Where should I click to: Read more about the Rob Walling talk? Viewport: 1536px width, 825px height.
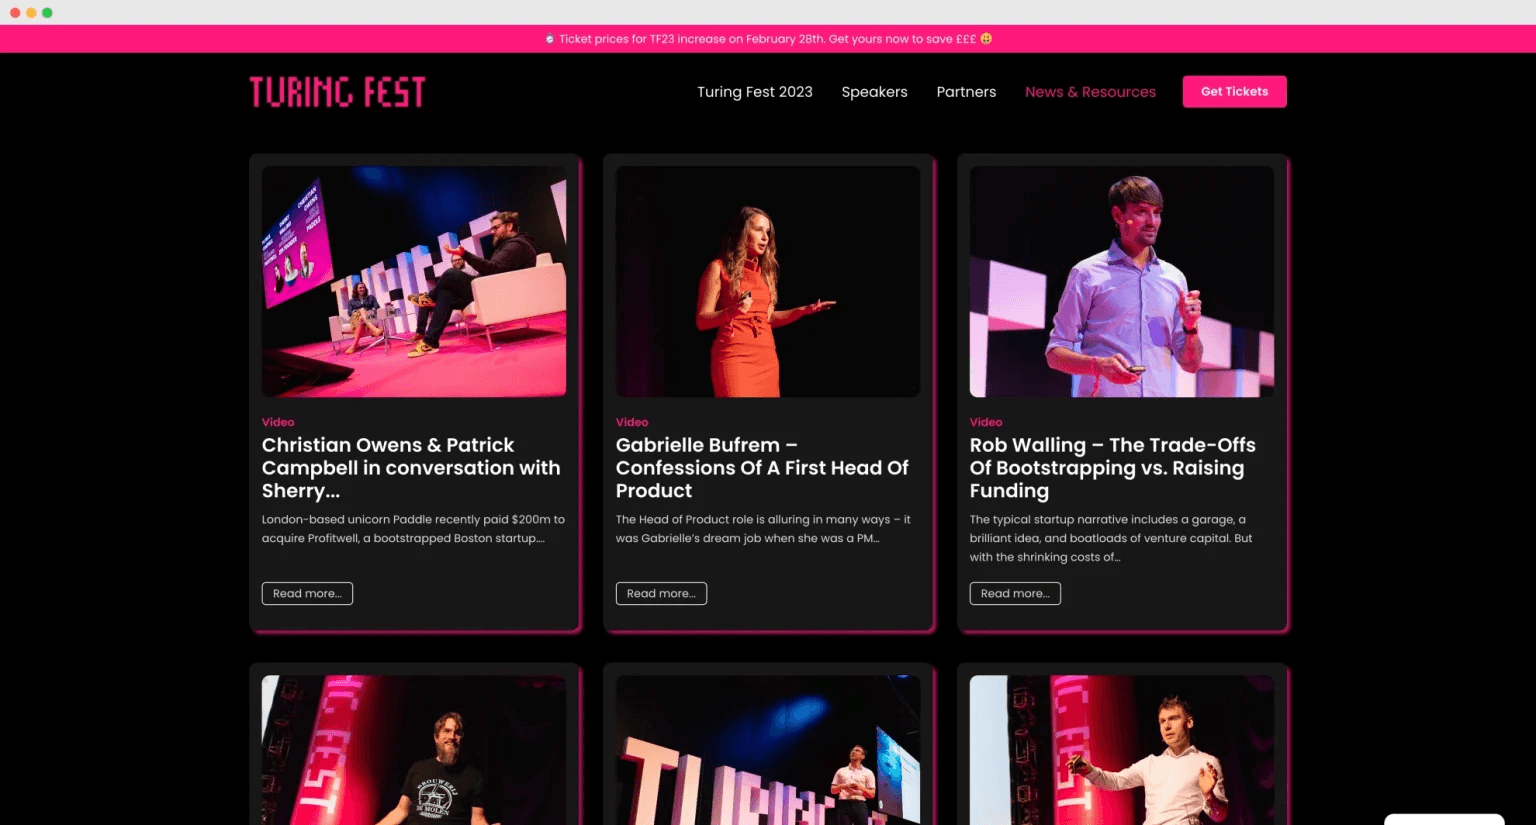click(1015, 593)
